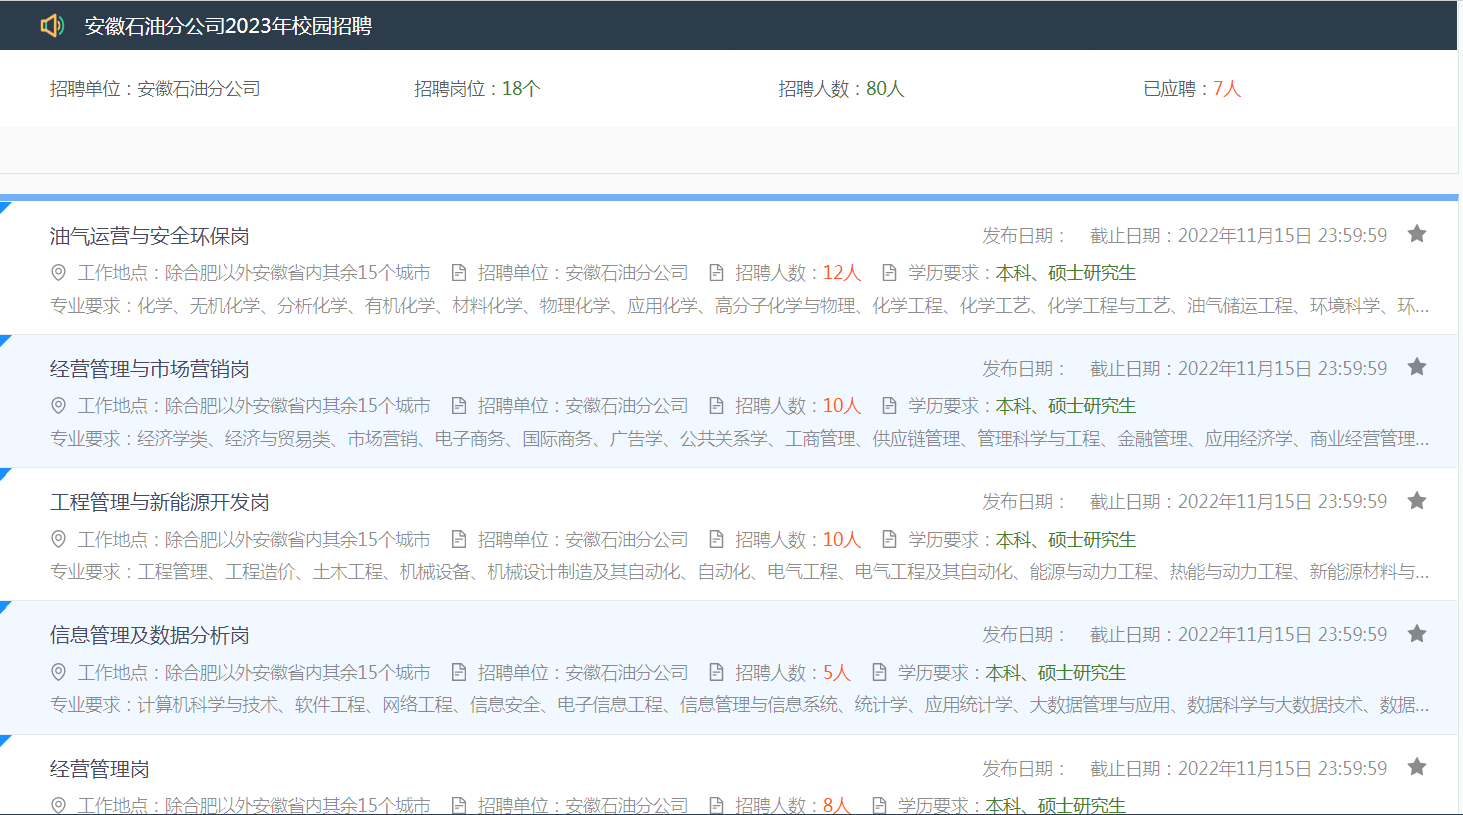Toggle favorite star for 工程管理与新能源开发岗

pos(1416,501)
